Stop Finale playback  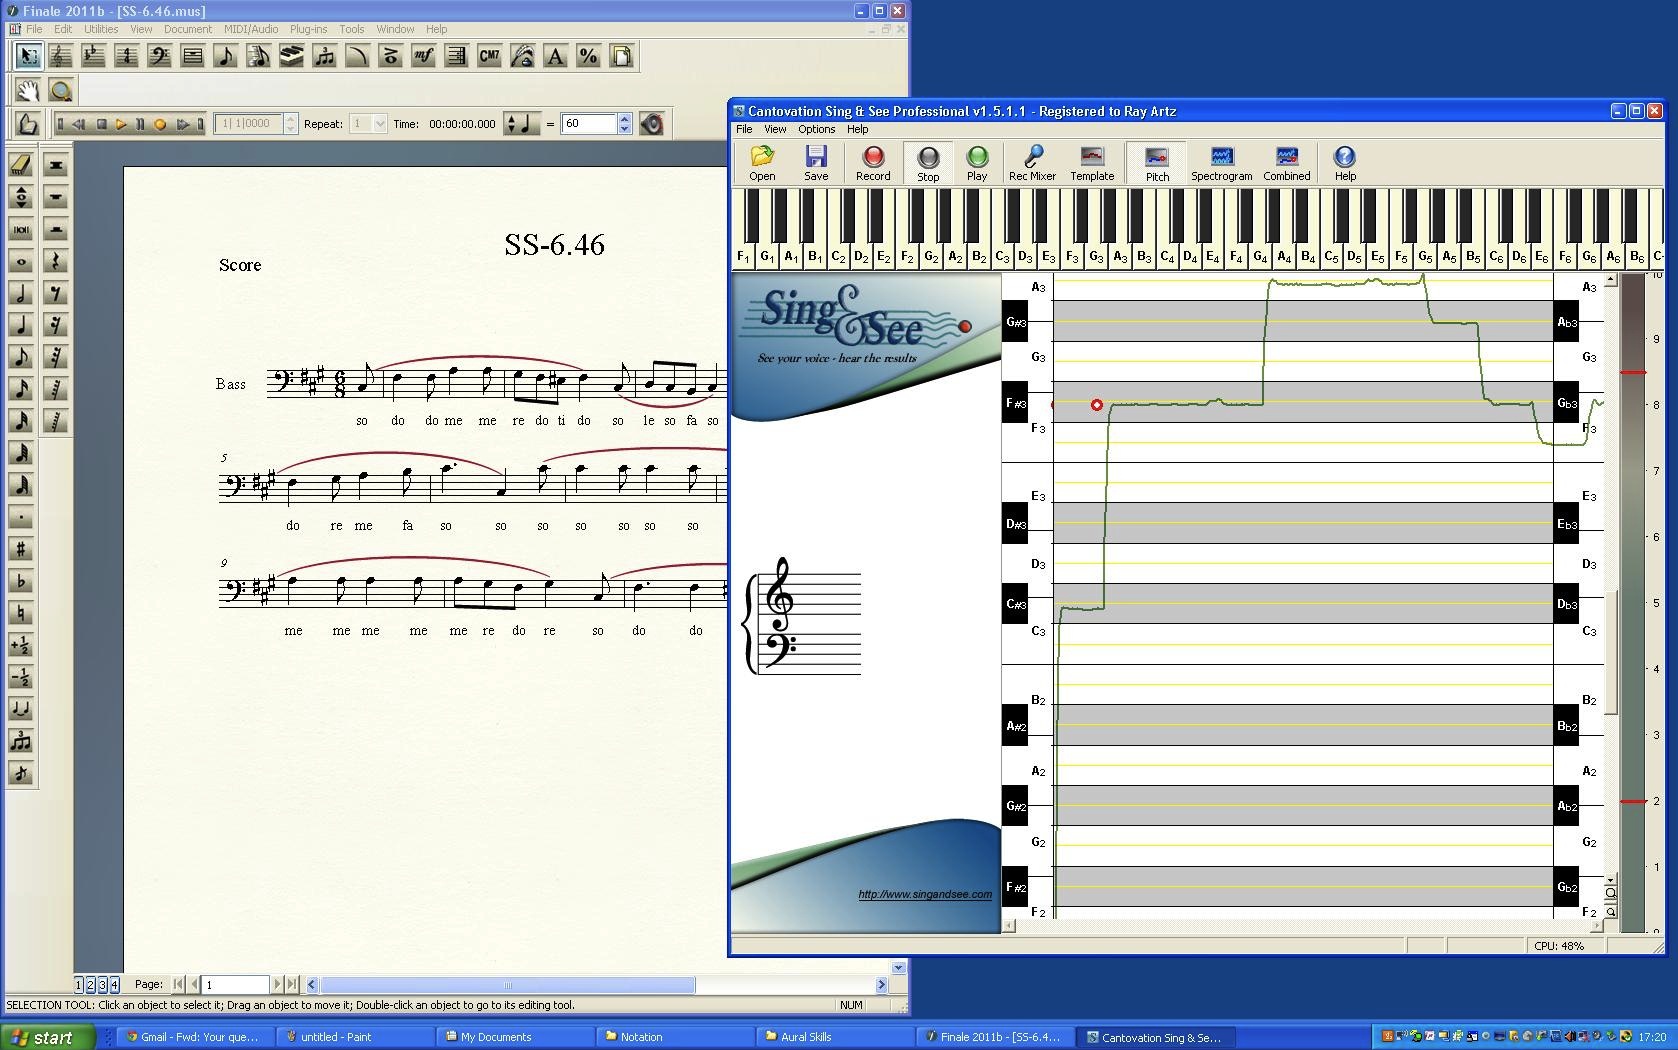[101, 124]
